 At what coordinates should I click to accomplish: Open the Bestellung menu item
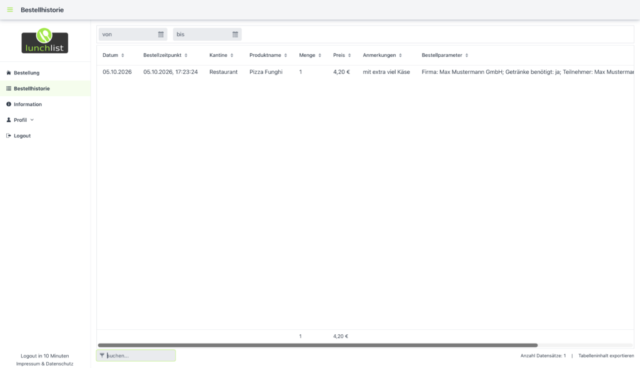click(45, 73)
